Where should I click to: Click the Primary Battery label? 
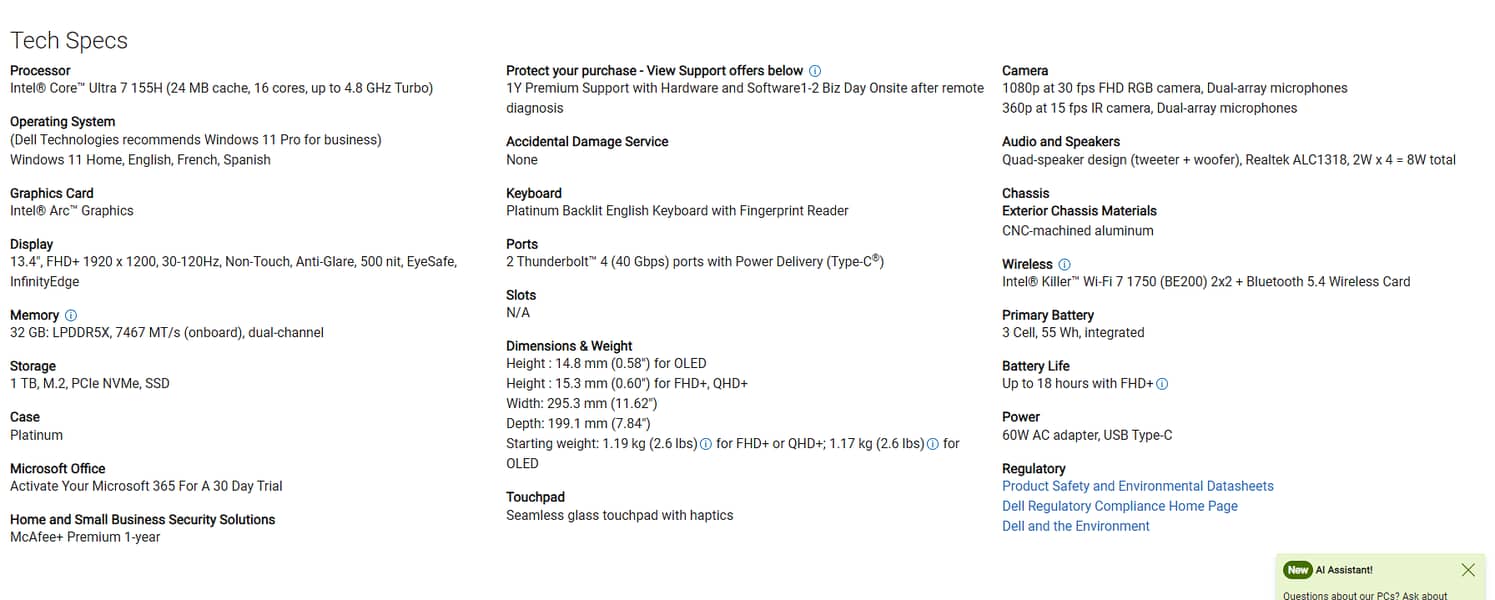[1047, 315]
